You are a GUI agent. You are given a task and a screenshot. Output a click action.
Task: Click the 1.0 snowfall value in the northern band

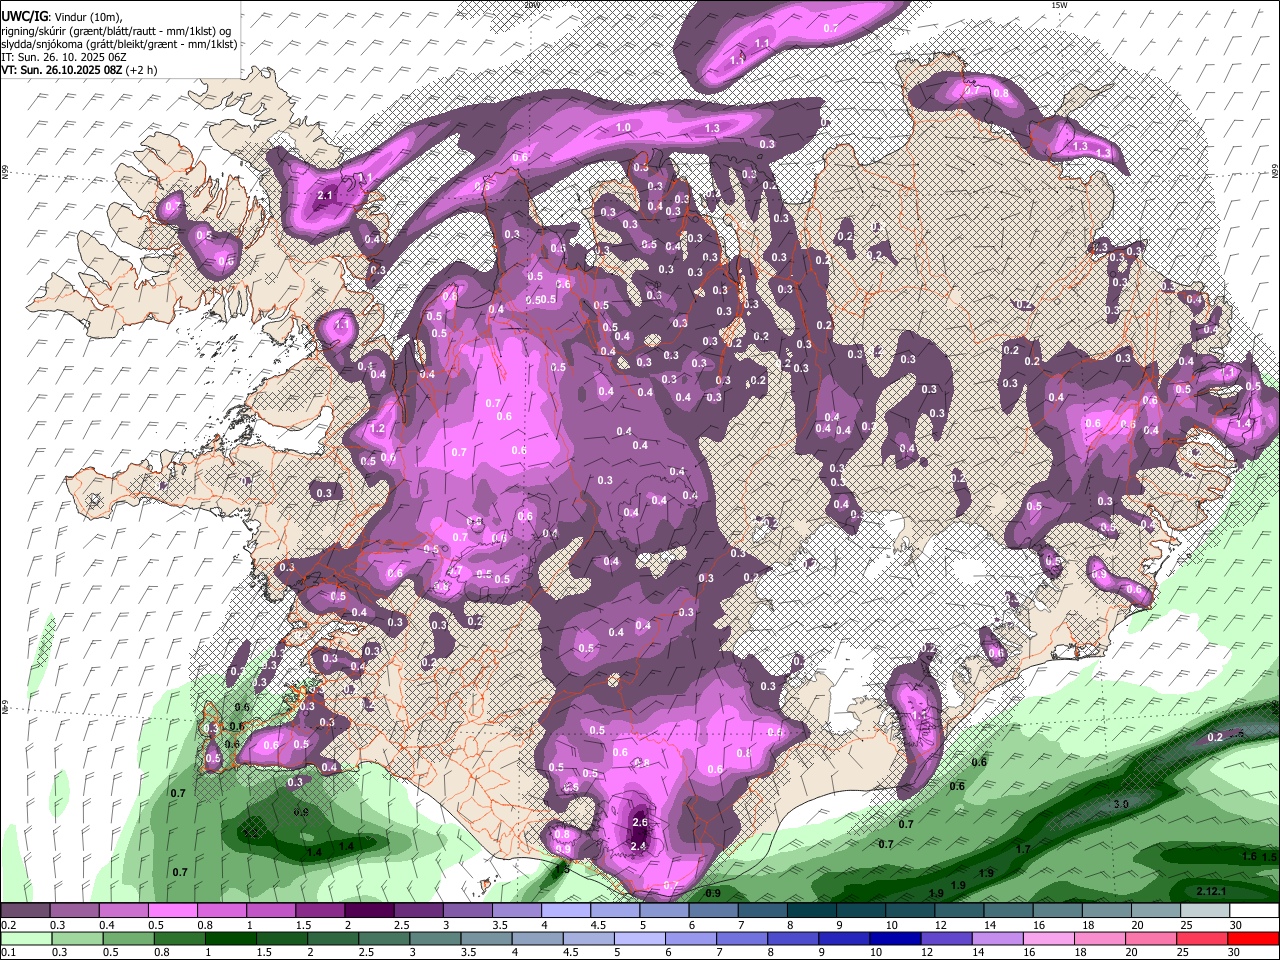click(623, 128)
